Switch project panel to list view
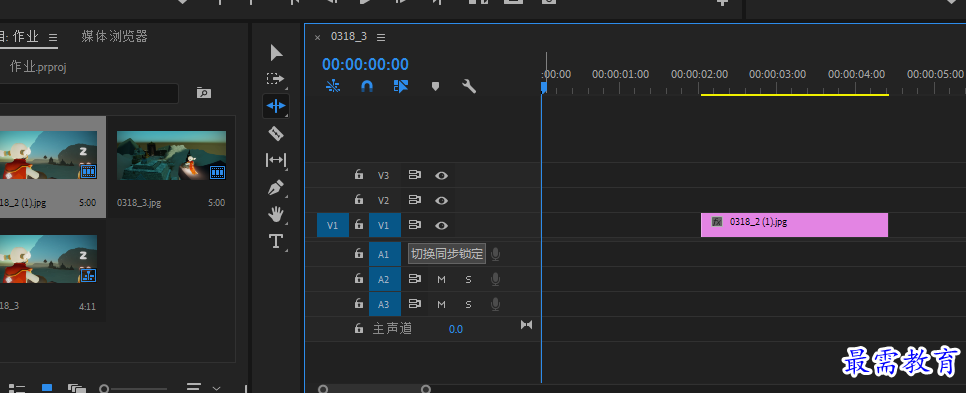 (17, 388)
